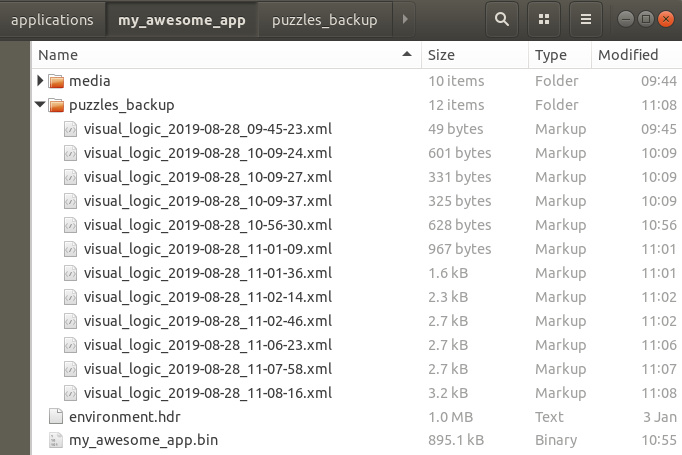Click the media folder name
This screenshot has width=682, height=455.
point(90,81)
